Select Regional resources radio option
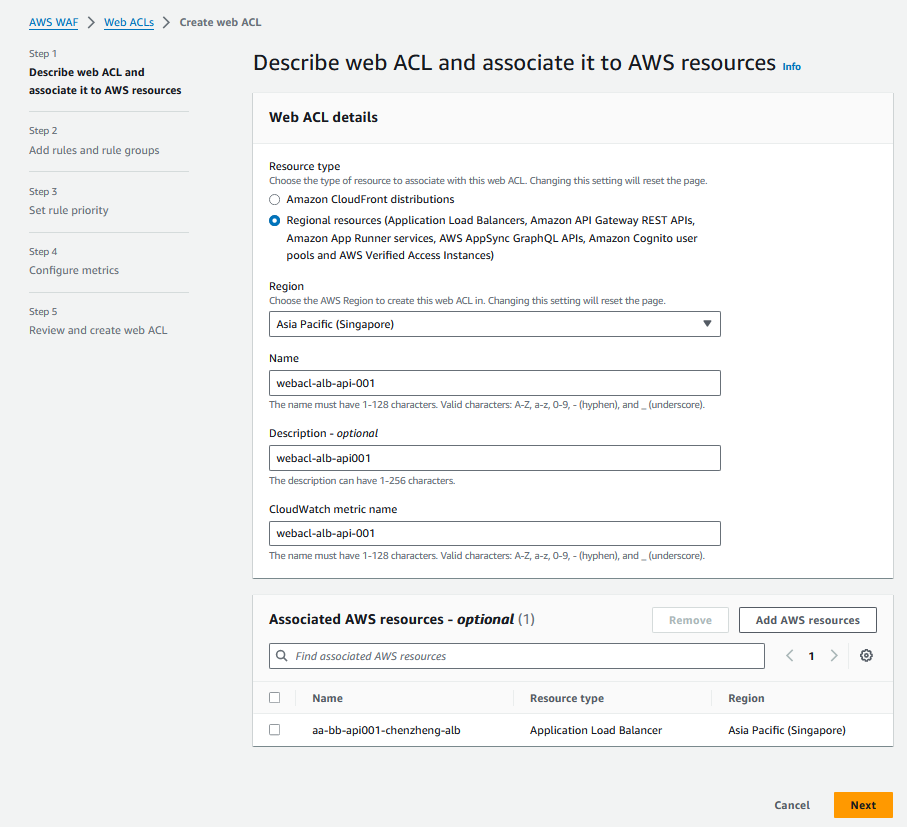Viewport: 907px width, 827px height. [x=275, y=220]
